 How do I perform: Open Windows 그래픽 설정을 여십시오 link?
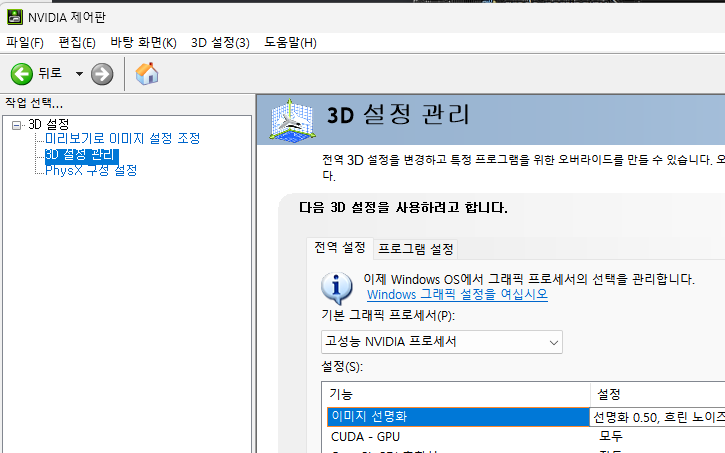[457, 294]
